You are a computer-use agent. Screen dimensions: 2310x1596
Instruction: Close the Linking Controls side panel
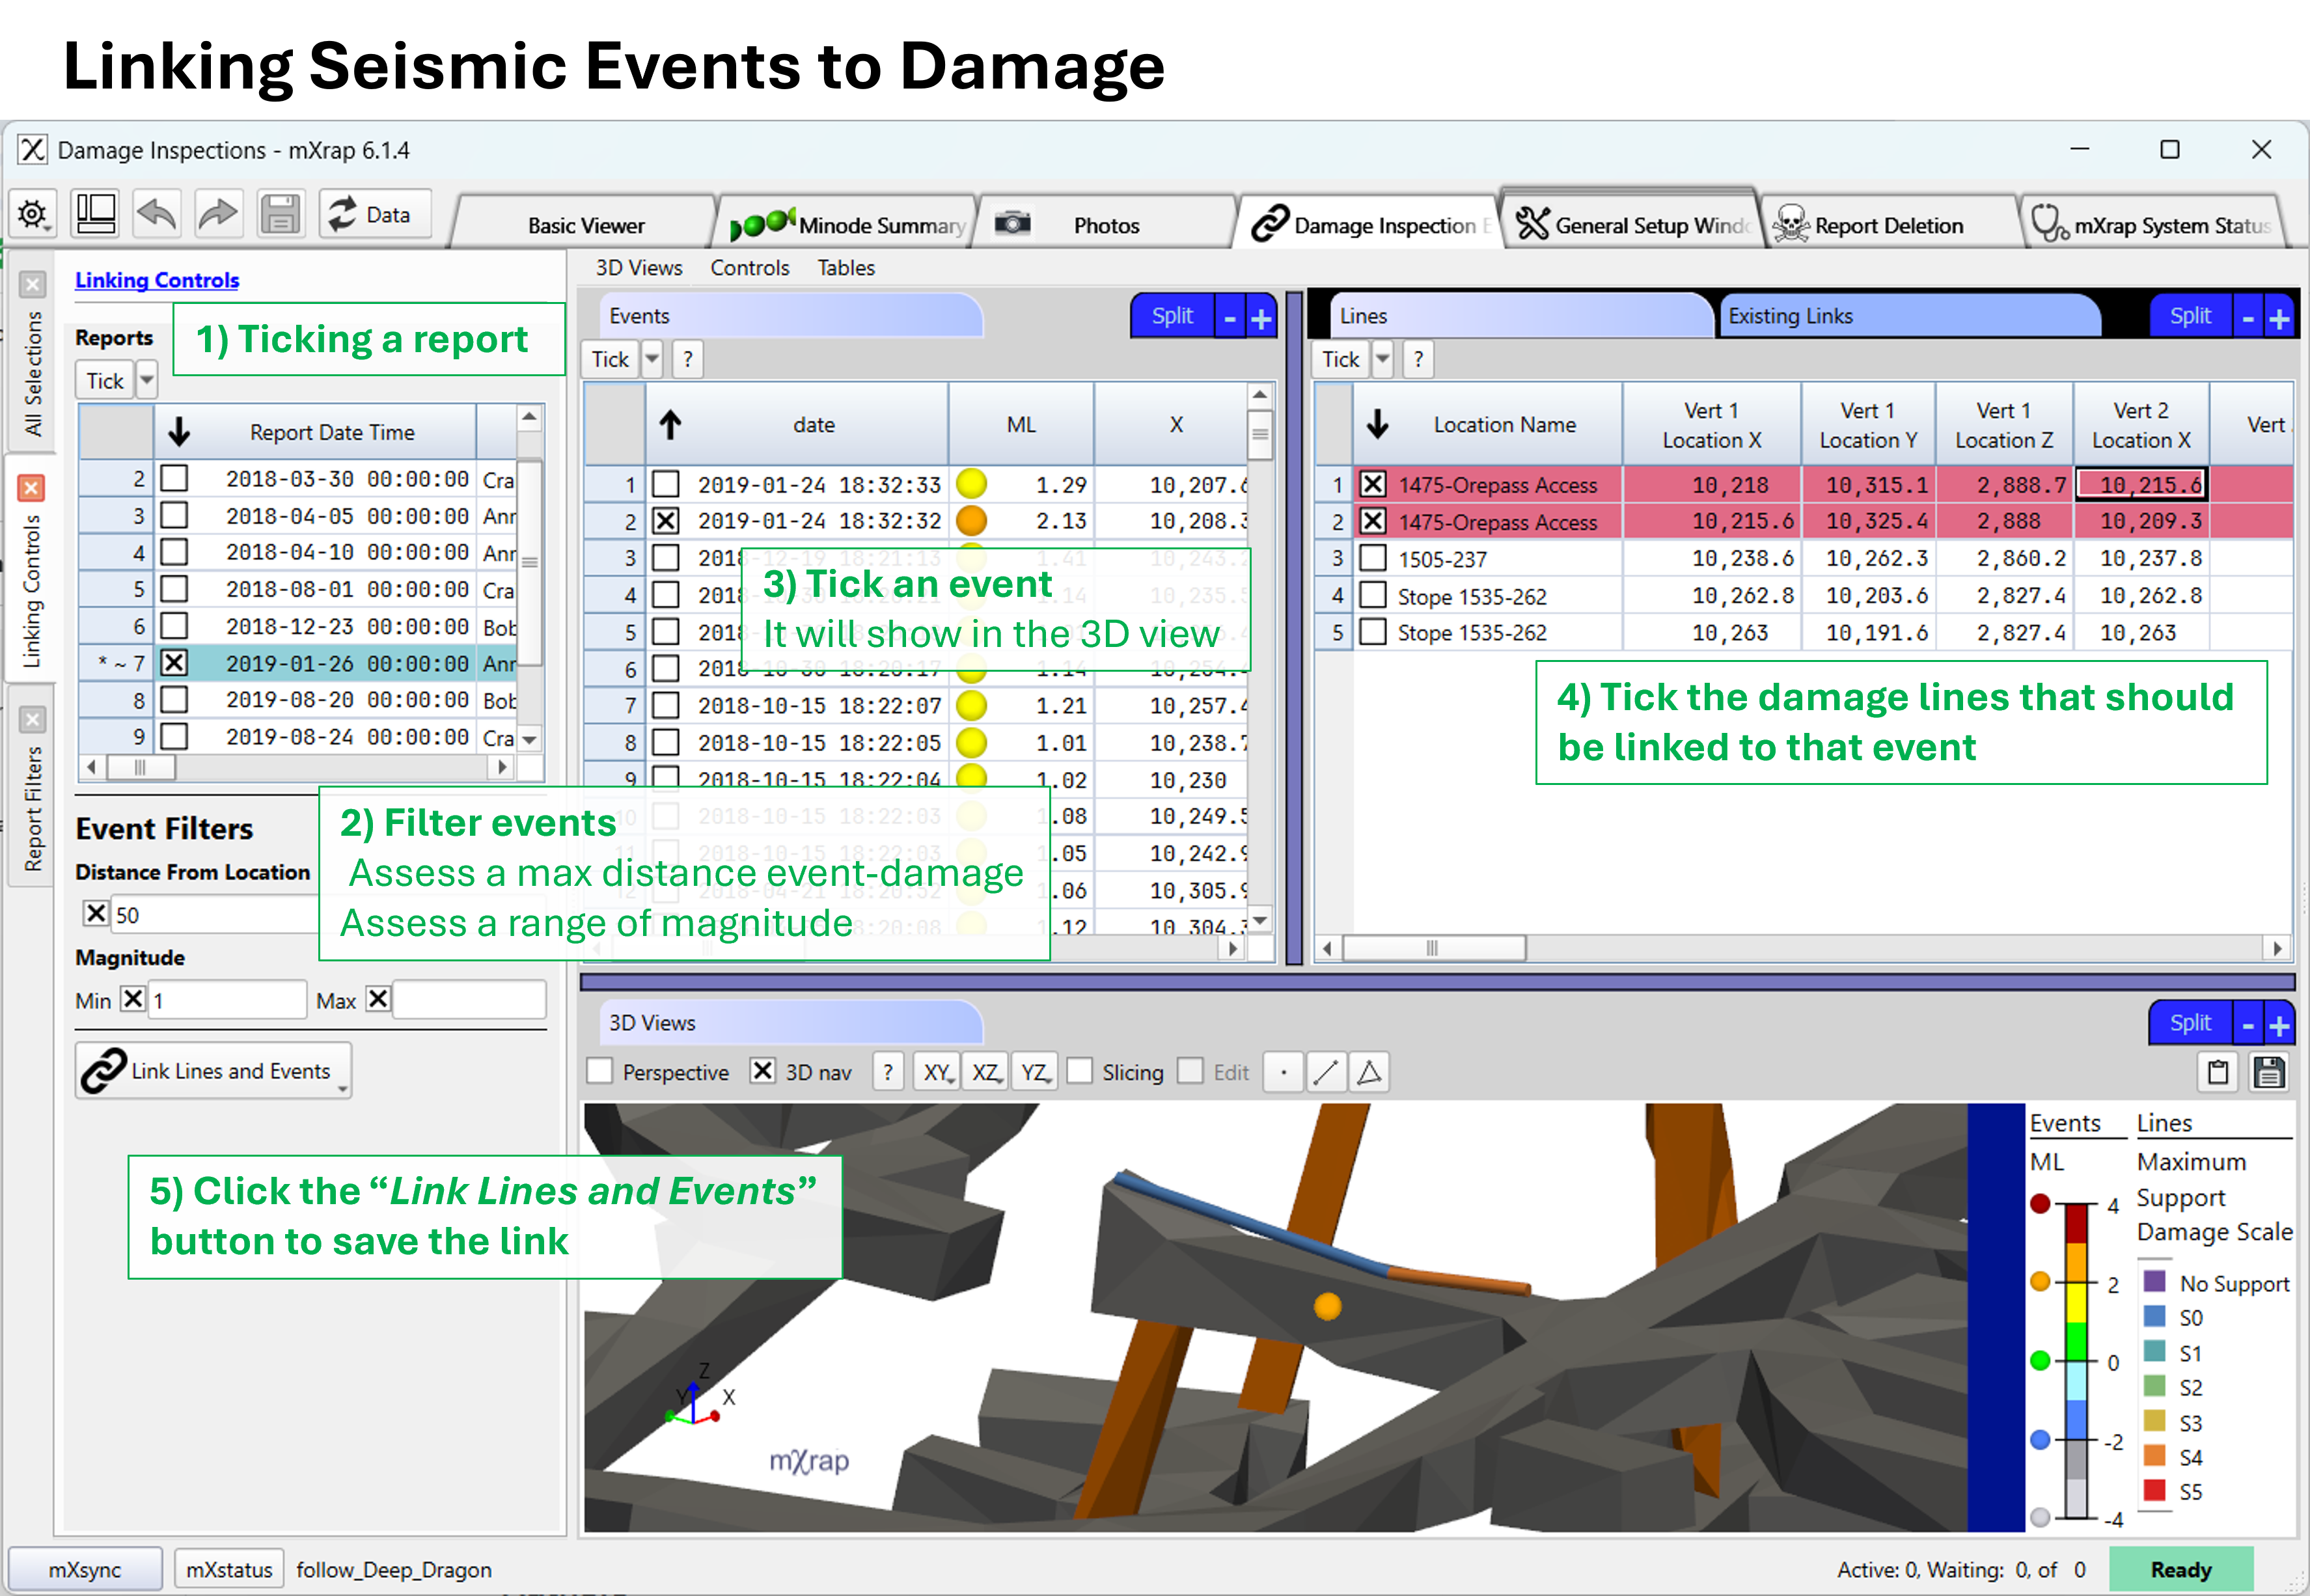tap(32, 488)
